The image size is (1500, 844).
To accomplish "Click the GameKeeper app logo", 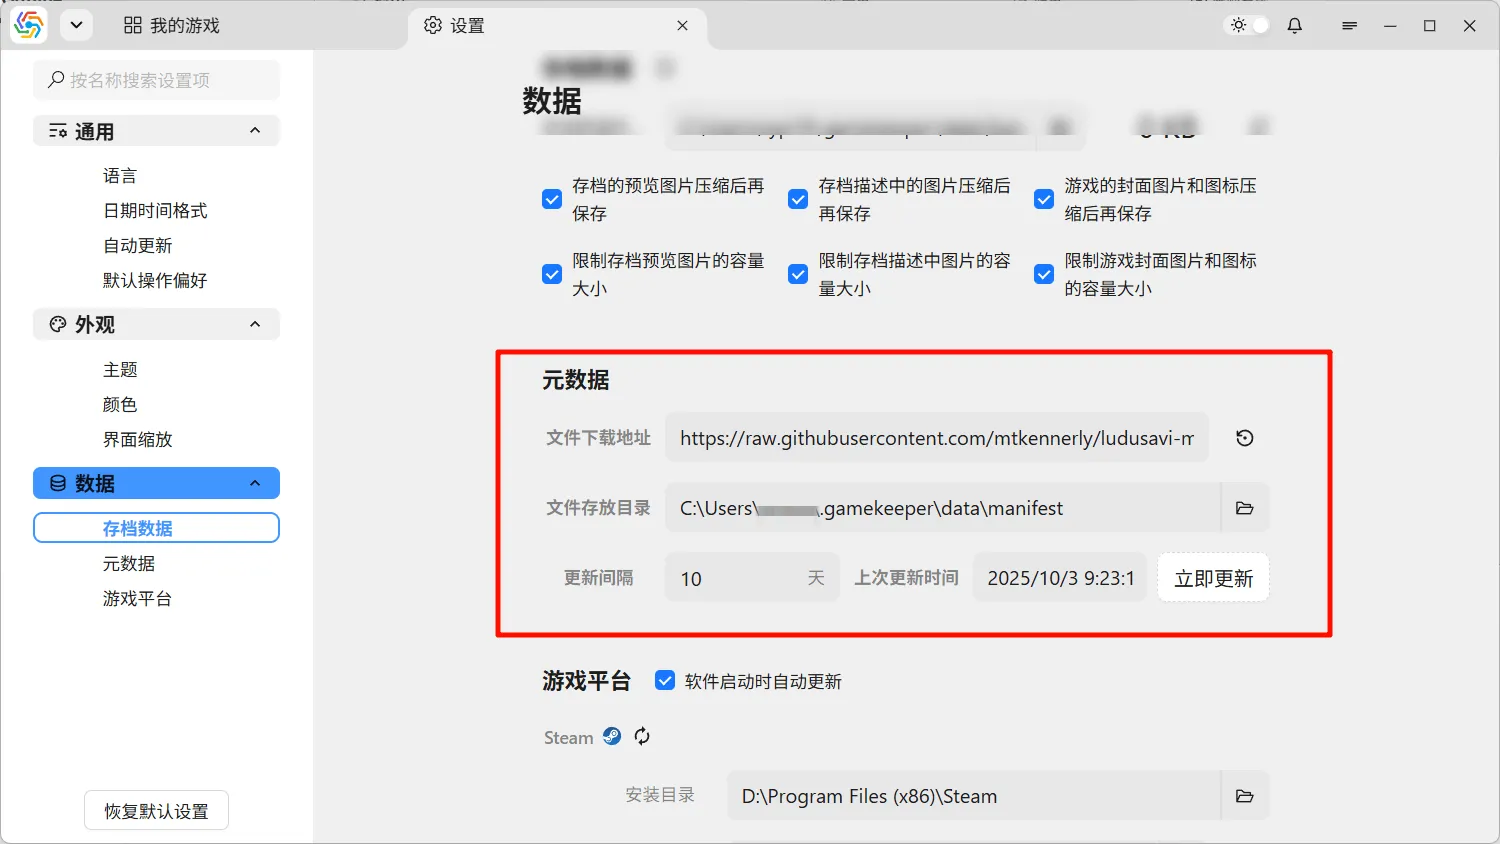I will click(29, 26).
